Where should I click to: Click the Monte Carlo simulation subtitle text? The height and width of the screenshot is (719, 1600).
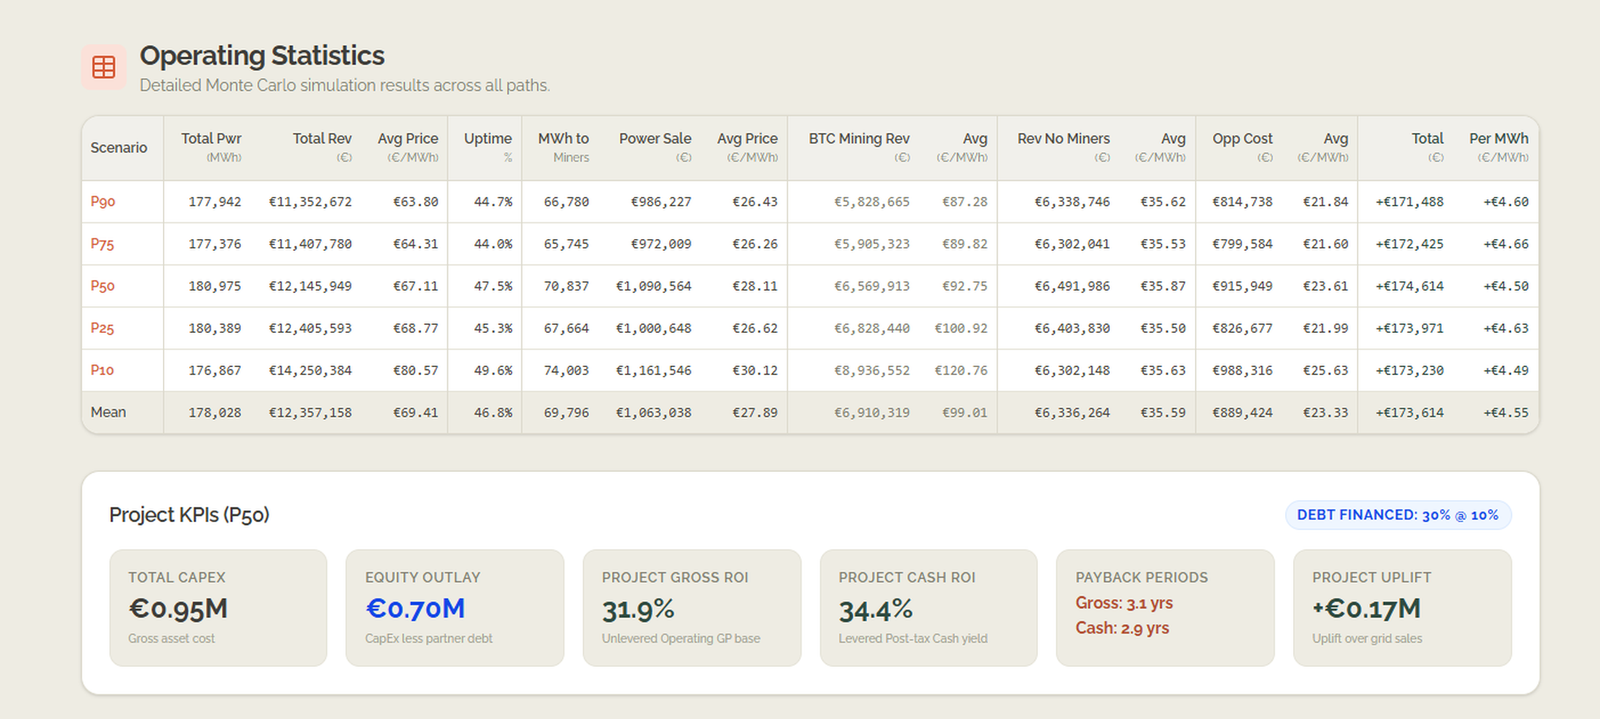point(345,86)
